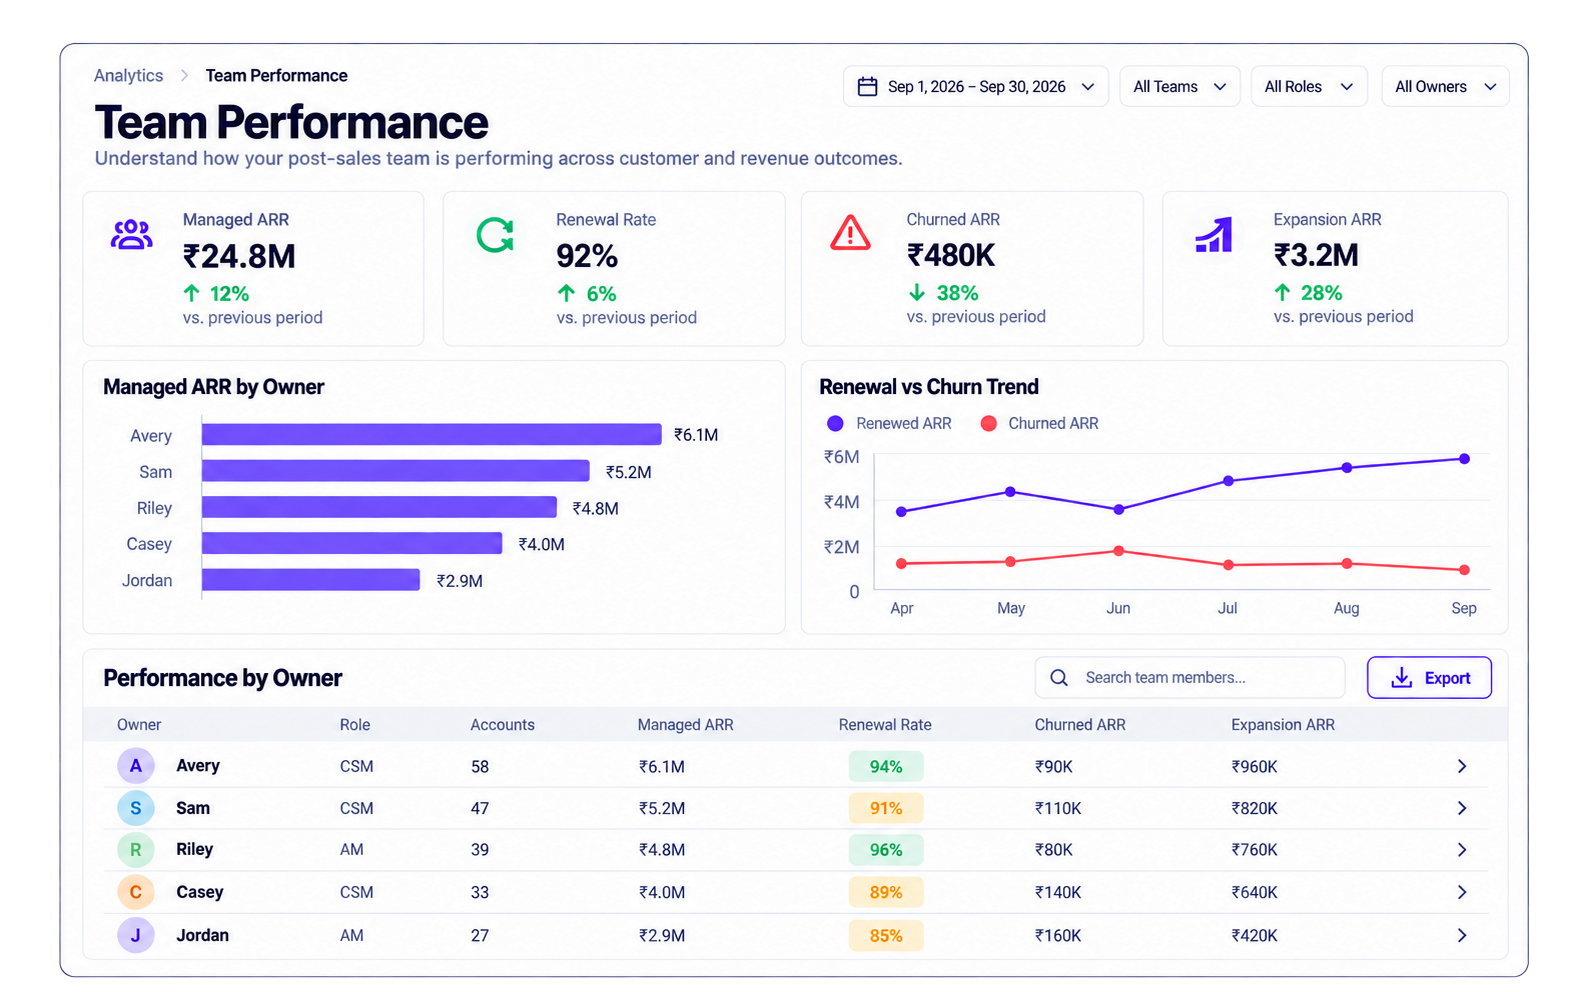The width and height of the screenshot is (1586, 992).
Task: Open Casey's row details chevron
Action: coord(1462,893)
